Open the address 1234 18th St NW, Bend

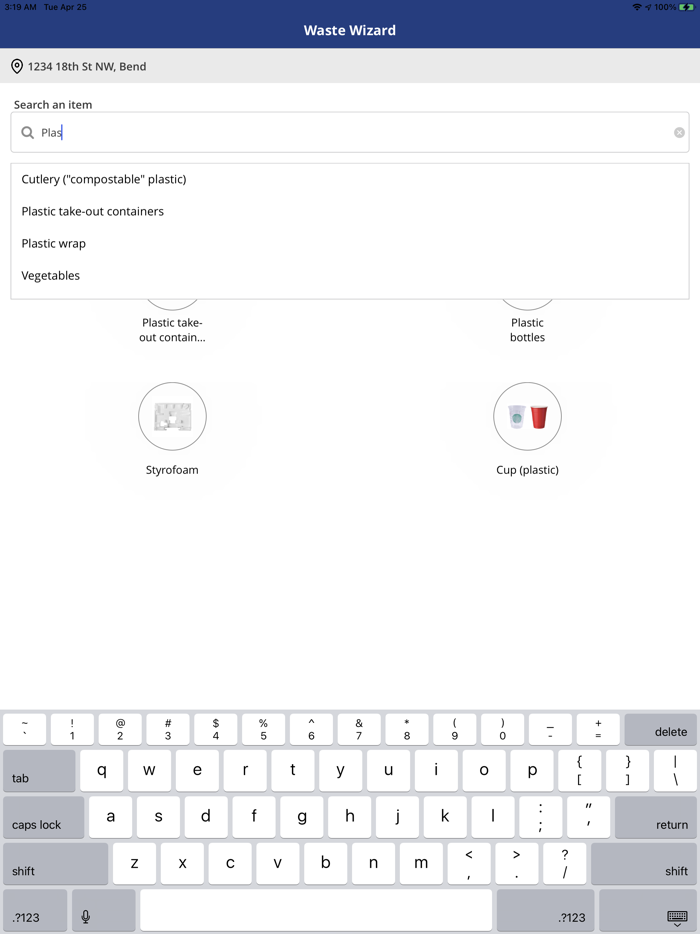87,66
